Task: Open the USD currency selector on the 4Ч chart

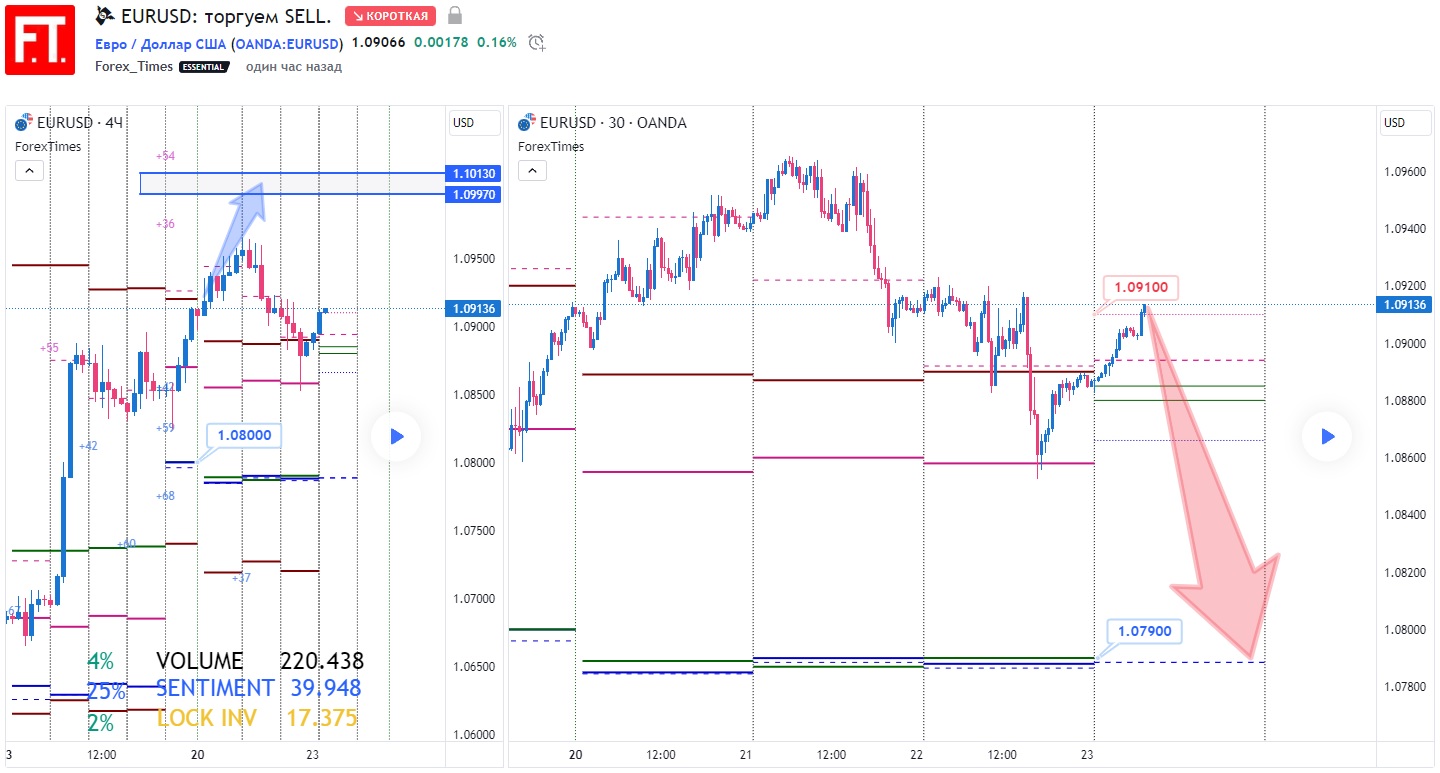Action: pyautogui.click(x=475, y=123)
